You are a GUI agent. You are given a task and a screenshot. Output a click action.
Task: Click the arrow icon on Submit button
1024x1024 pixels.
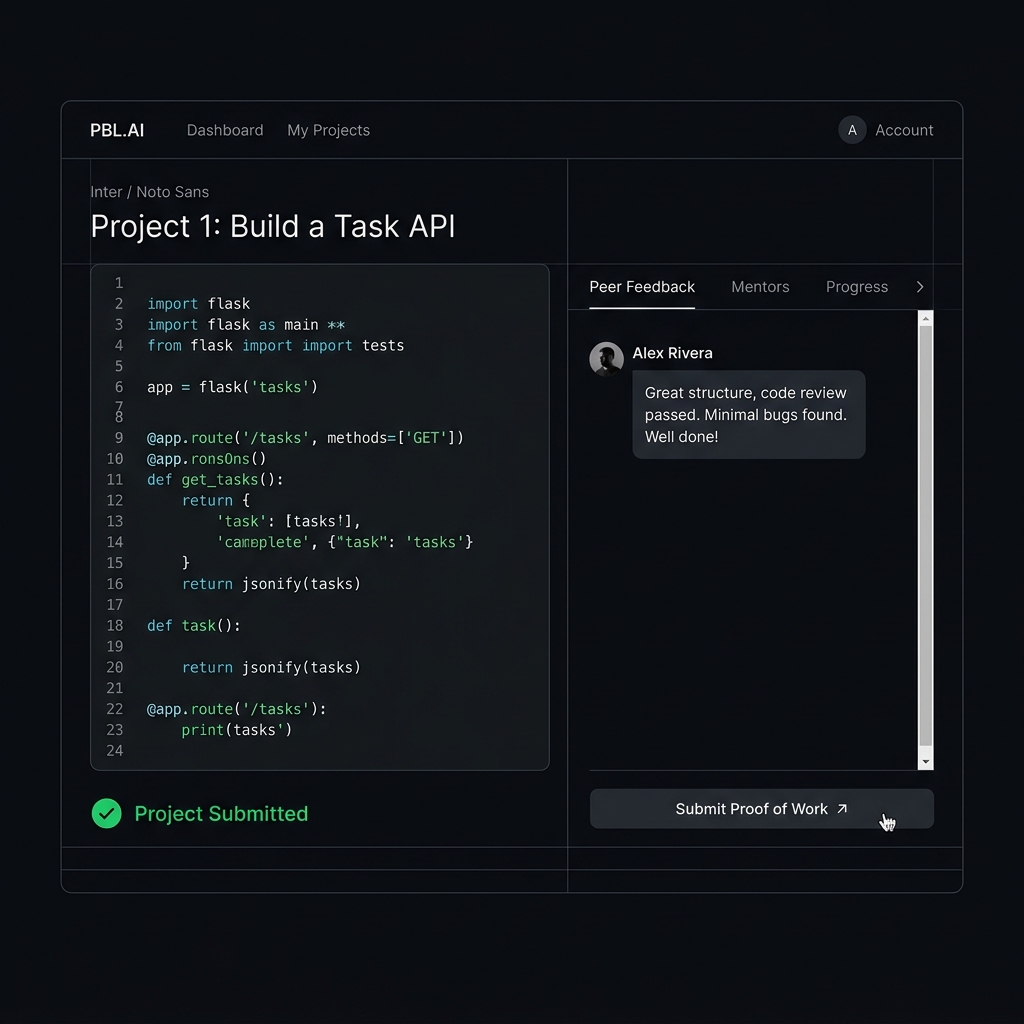click(842, 808)
